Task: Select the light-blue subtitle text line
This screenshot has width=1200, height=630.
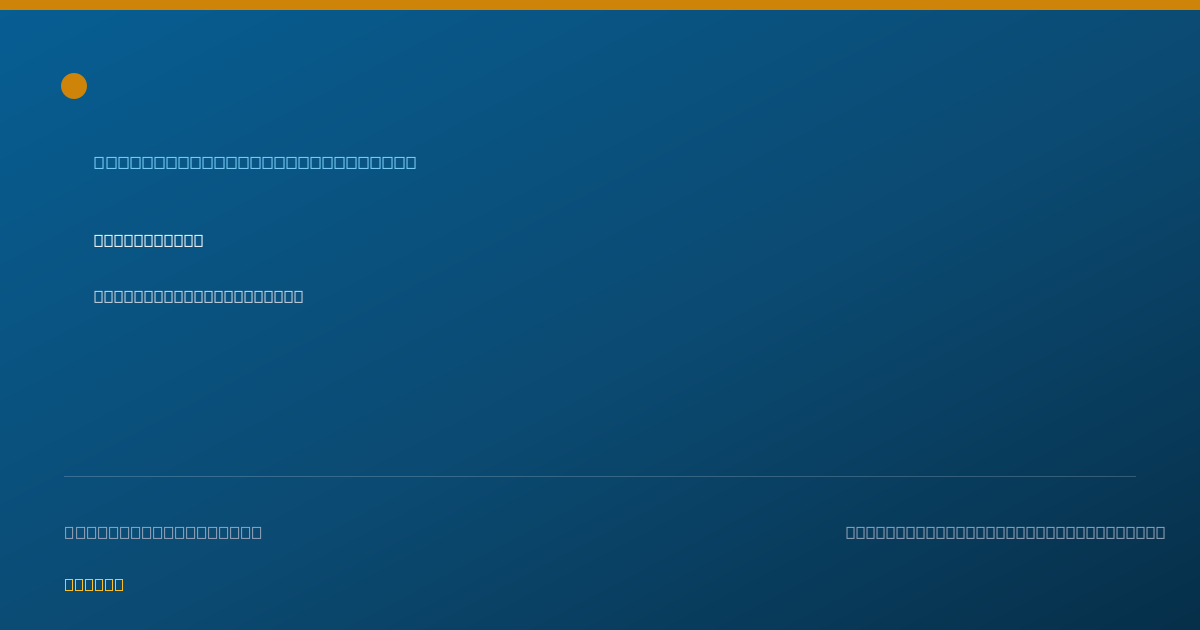Action: (x=255, y=162)
